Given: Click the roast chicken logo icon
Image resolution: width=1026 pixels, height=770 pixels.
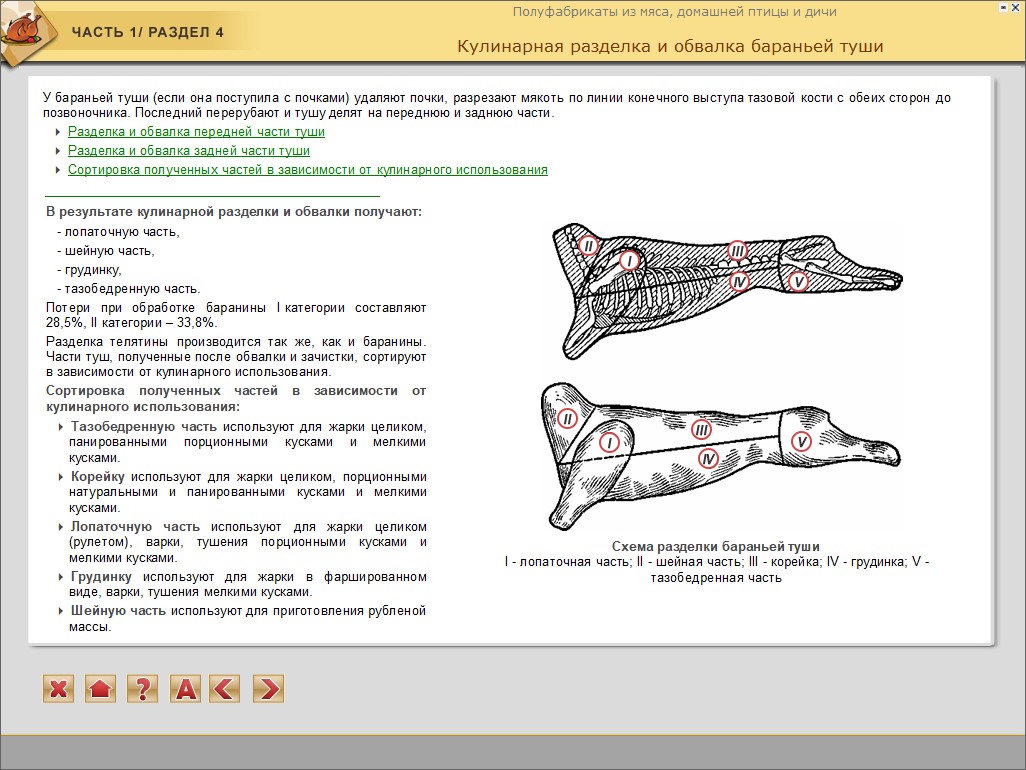Looking at the screenshot, I should (22, 31).
